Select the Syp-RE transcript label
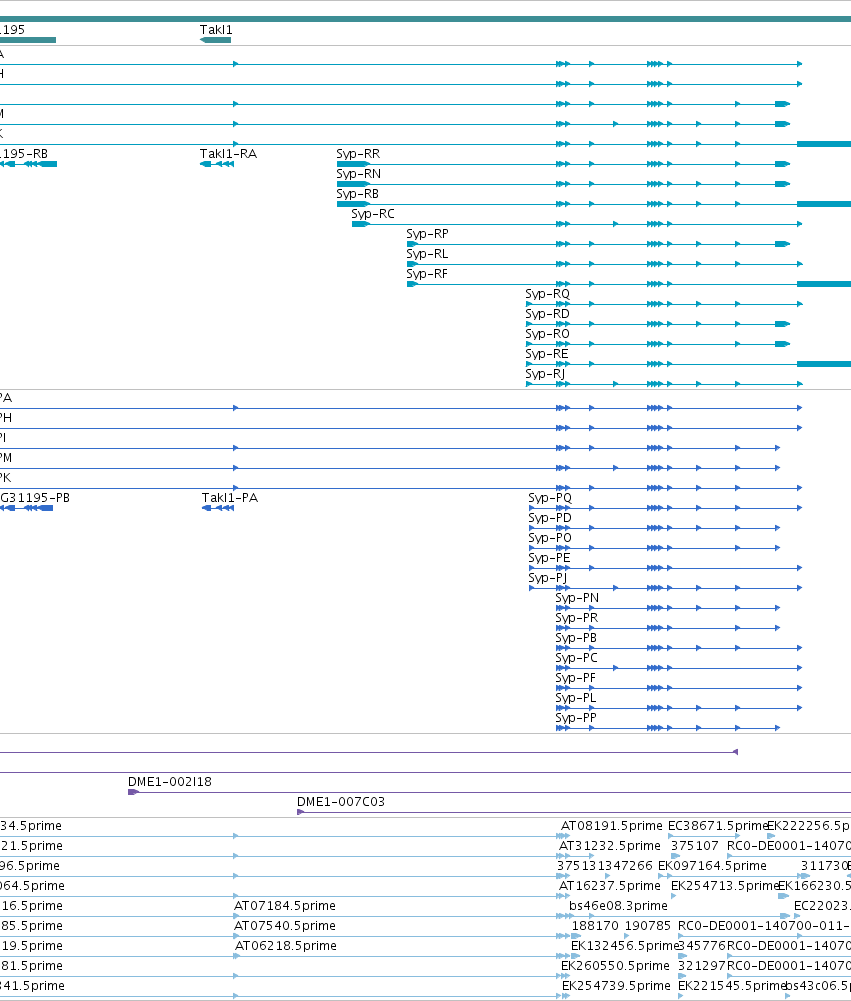The image size is (851, 1001). (x=546, y=354)
